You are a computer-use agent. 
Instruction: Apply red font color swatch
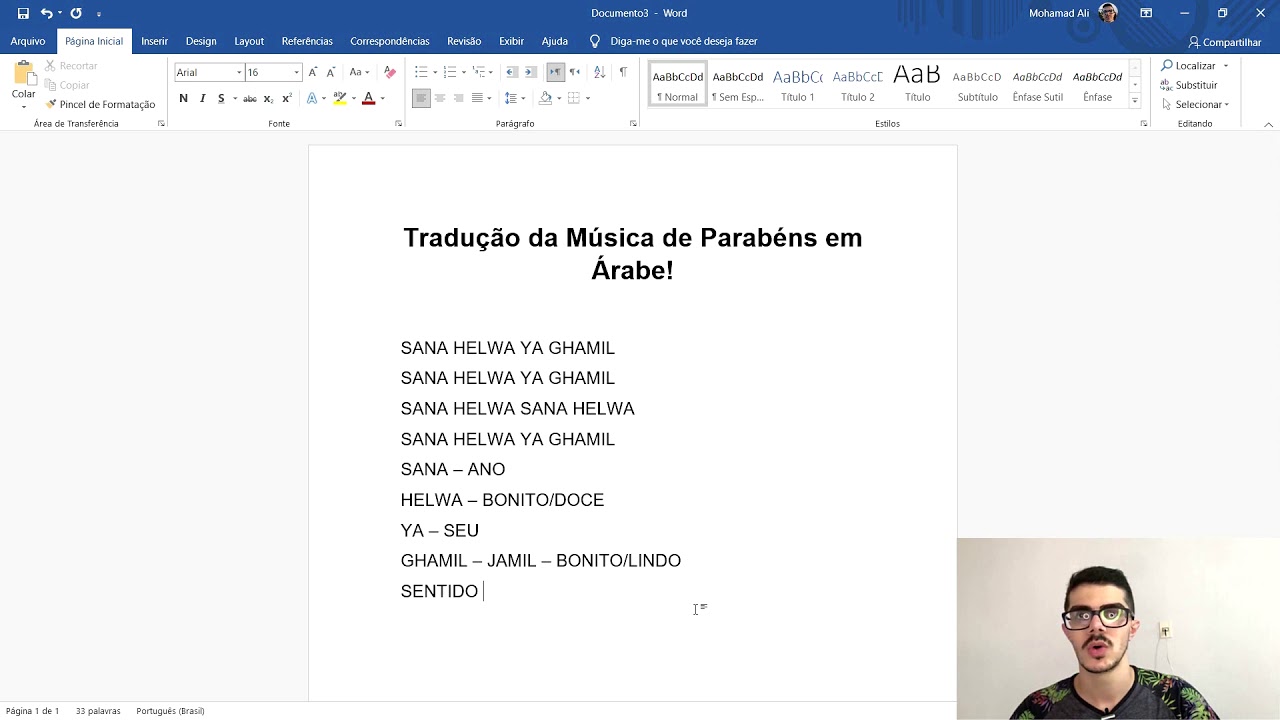[x=368, y=98]
